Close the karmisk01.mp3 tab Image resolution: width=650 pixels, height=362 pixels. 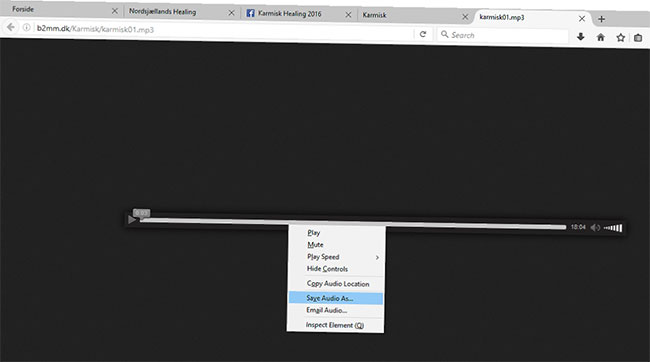click(x=582, y=18)
